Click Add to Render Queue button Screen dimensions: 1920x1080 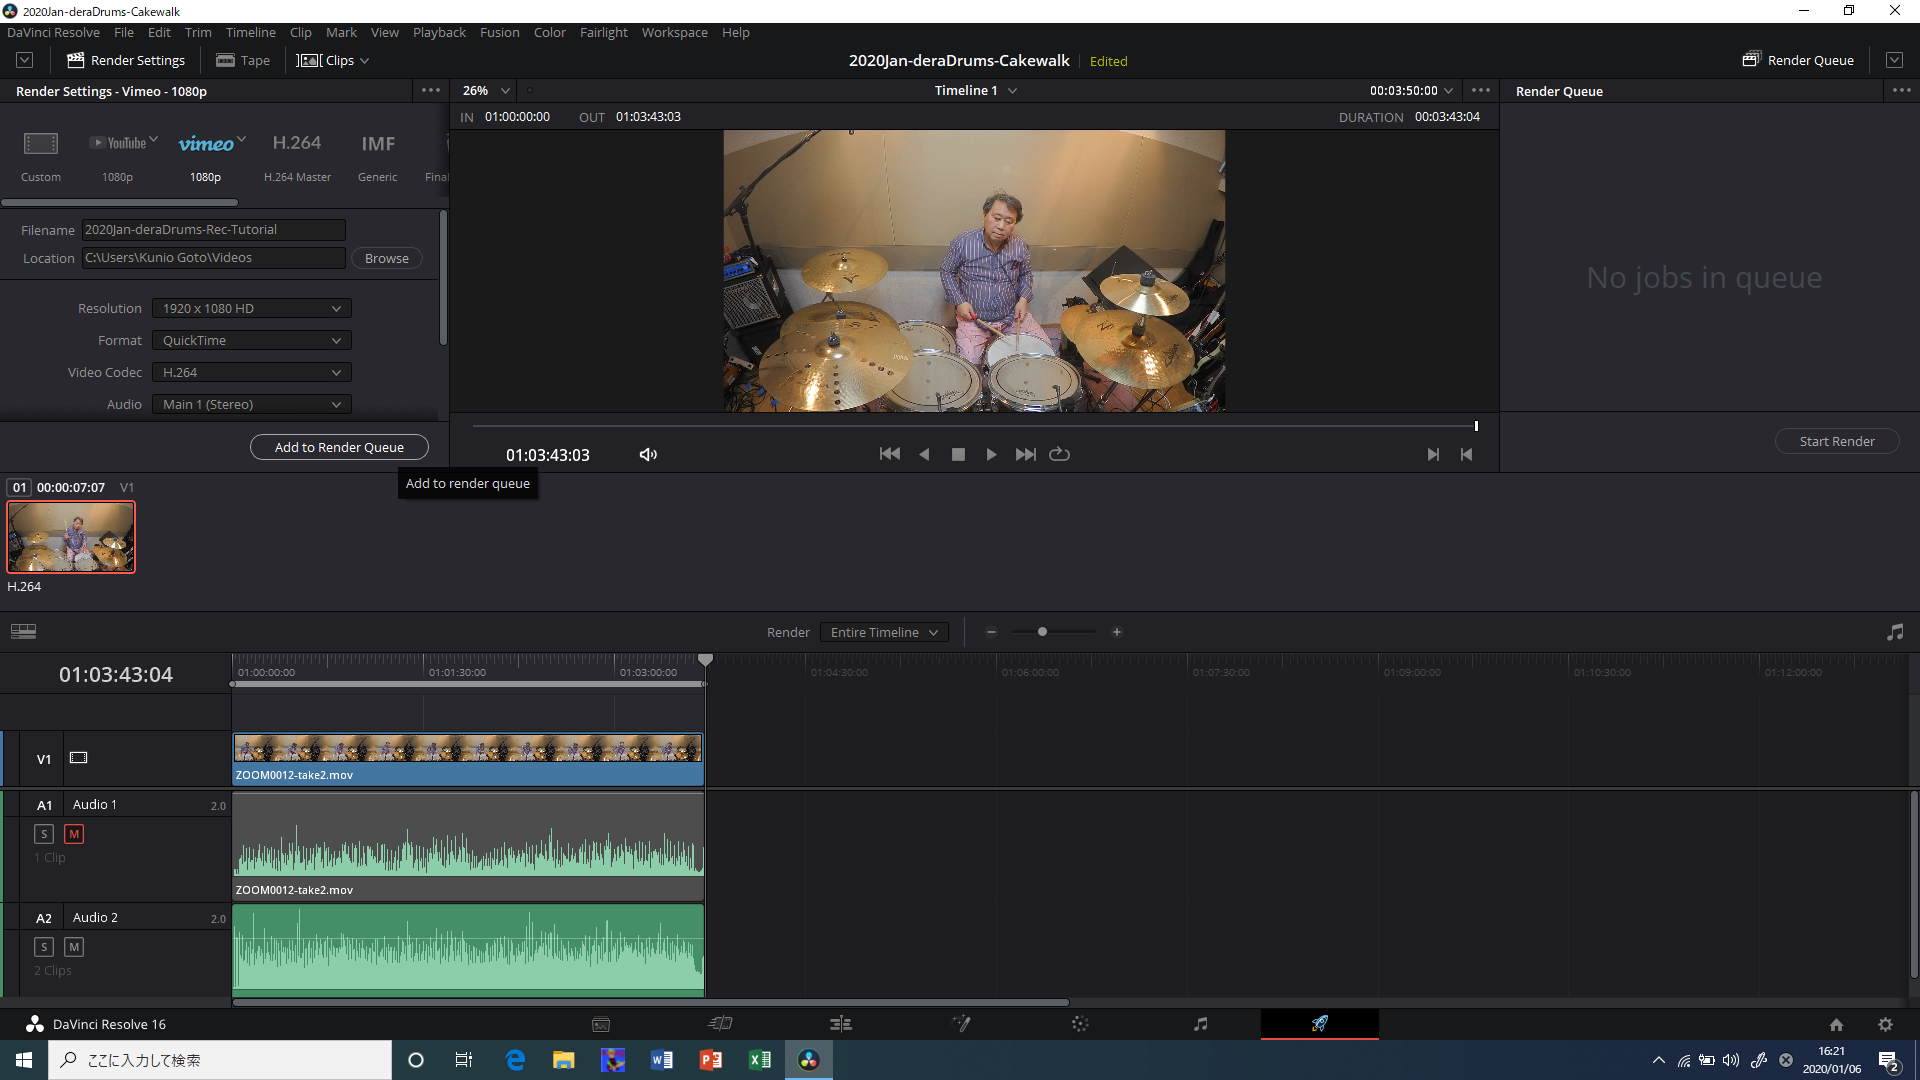point(339,447)
